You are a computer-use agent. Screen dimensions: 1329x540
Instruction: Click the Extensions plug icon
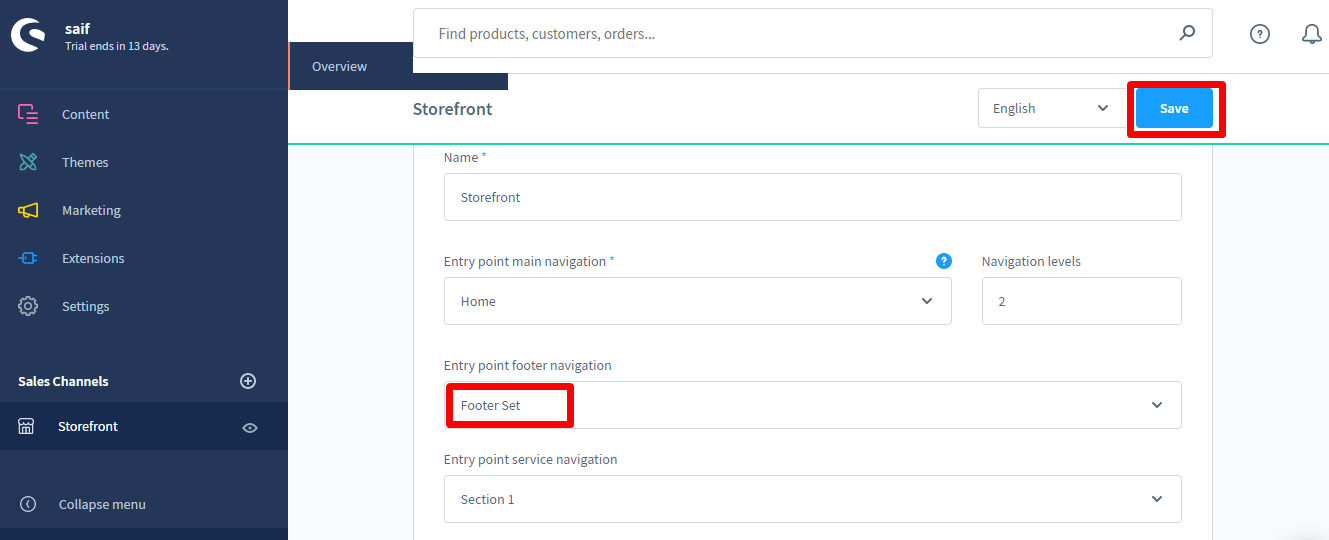(x=28, y=258)
